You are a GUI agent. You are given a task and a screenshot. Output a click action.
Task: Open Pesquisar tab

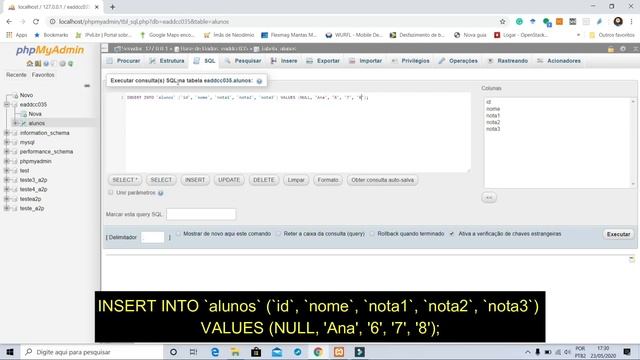[243, 61]
